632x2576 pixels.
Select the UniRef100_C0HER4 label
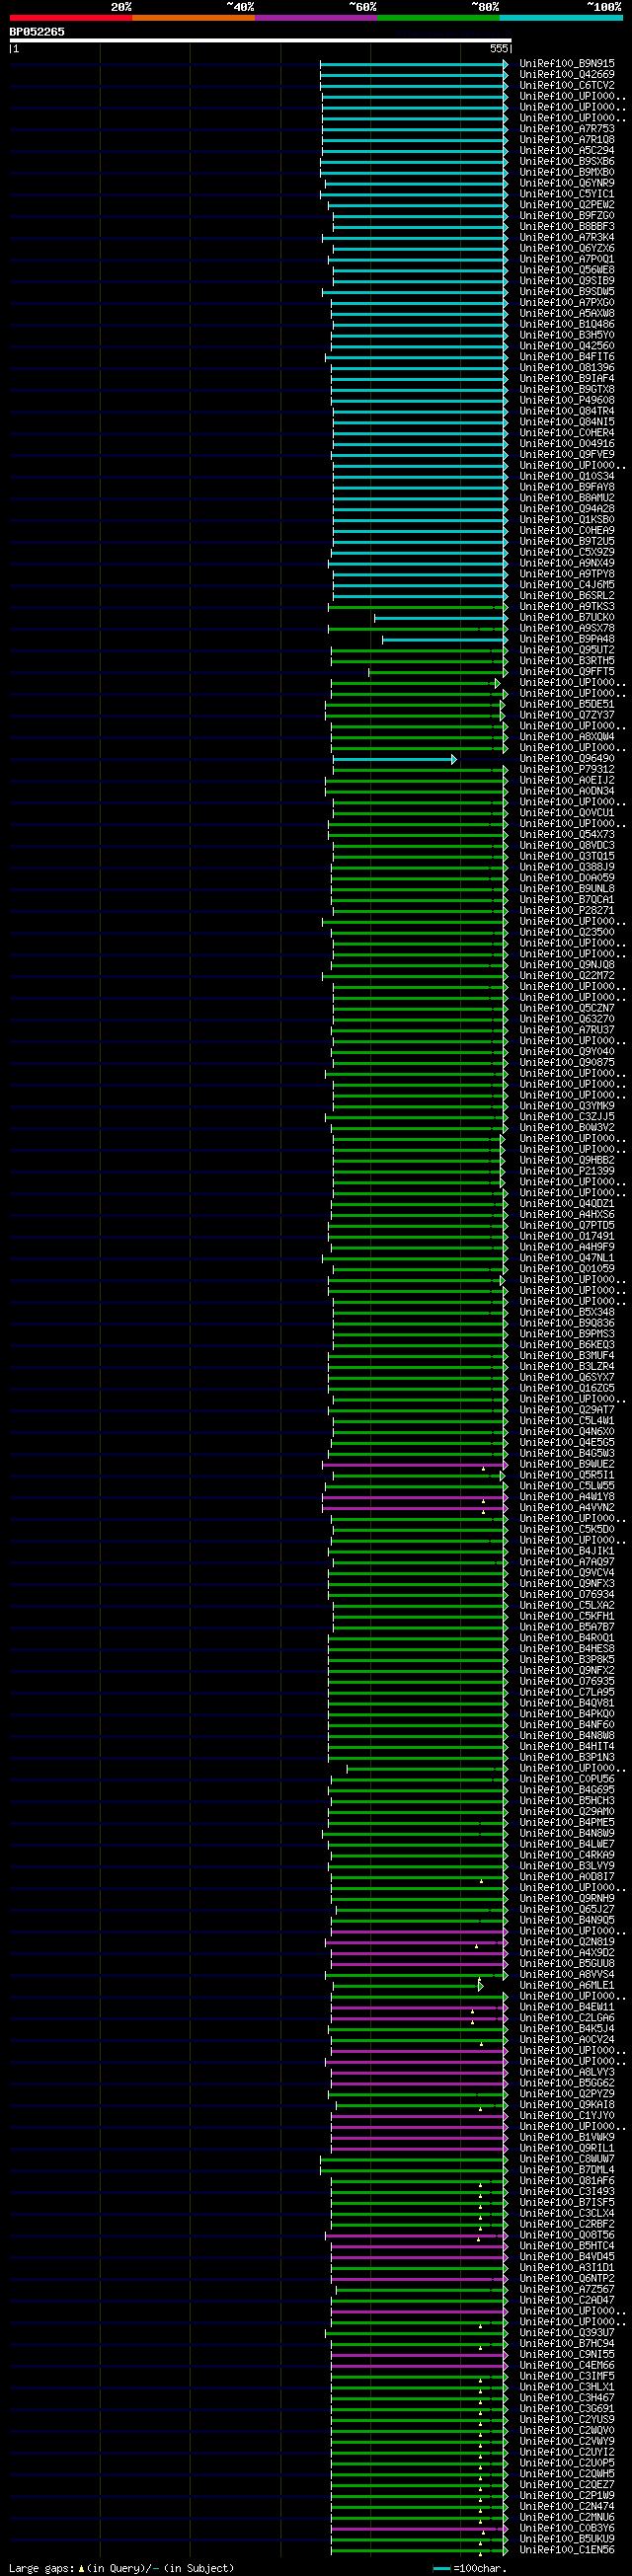[567, 433]
